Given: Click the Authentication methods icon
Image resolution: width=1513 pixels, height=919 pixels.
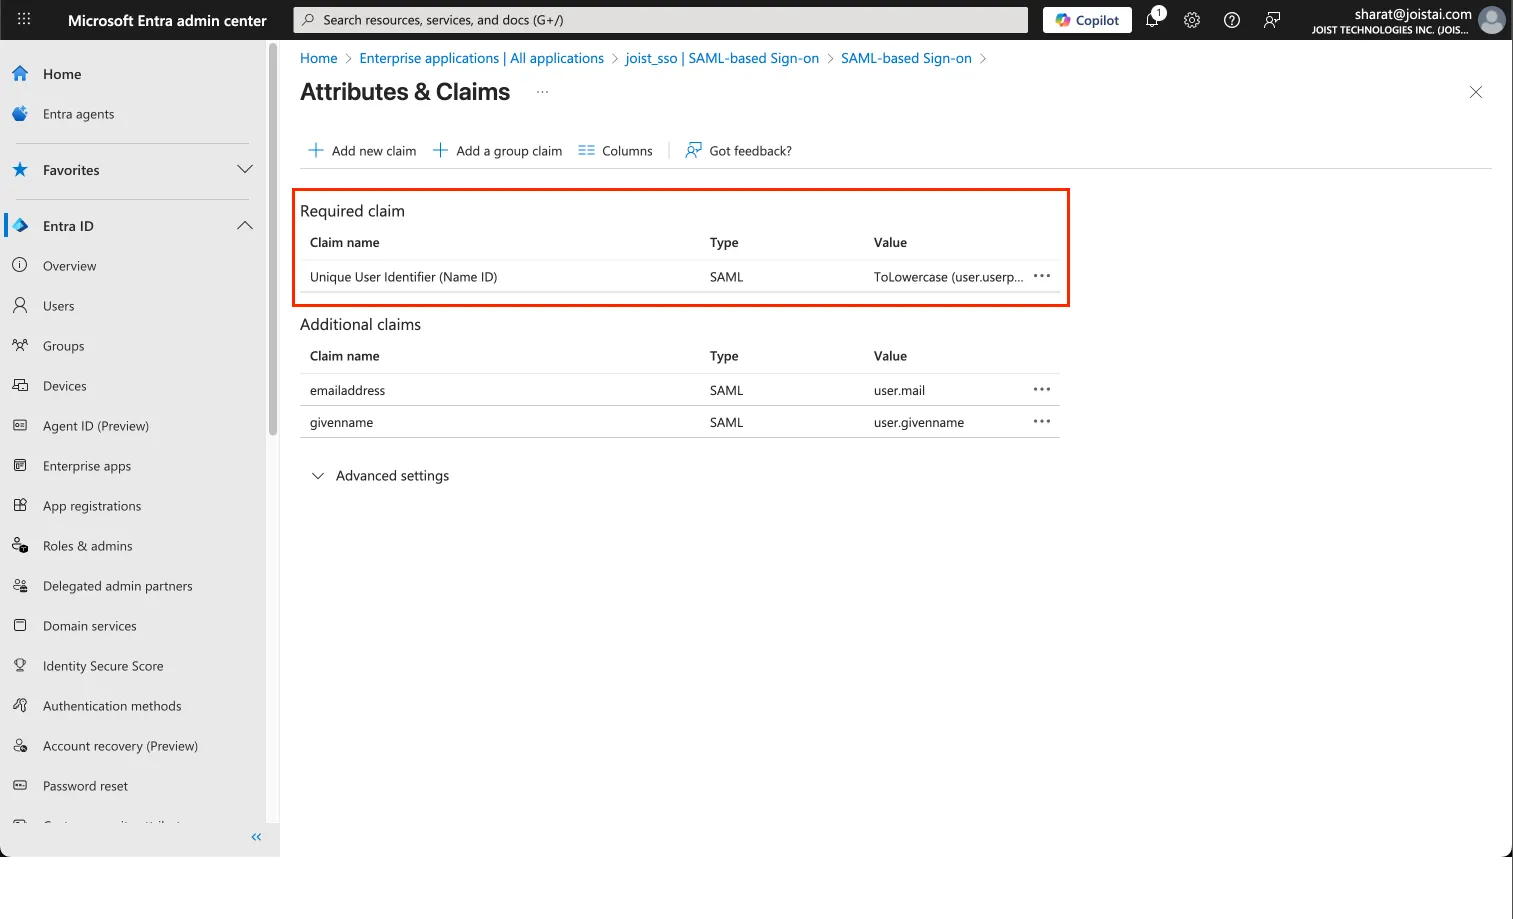Looking at the screenshot, I should click(20, 705).
